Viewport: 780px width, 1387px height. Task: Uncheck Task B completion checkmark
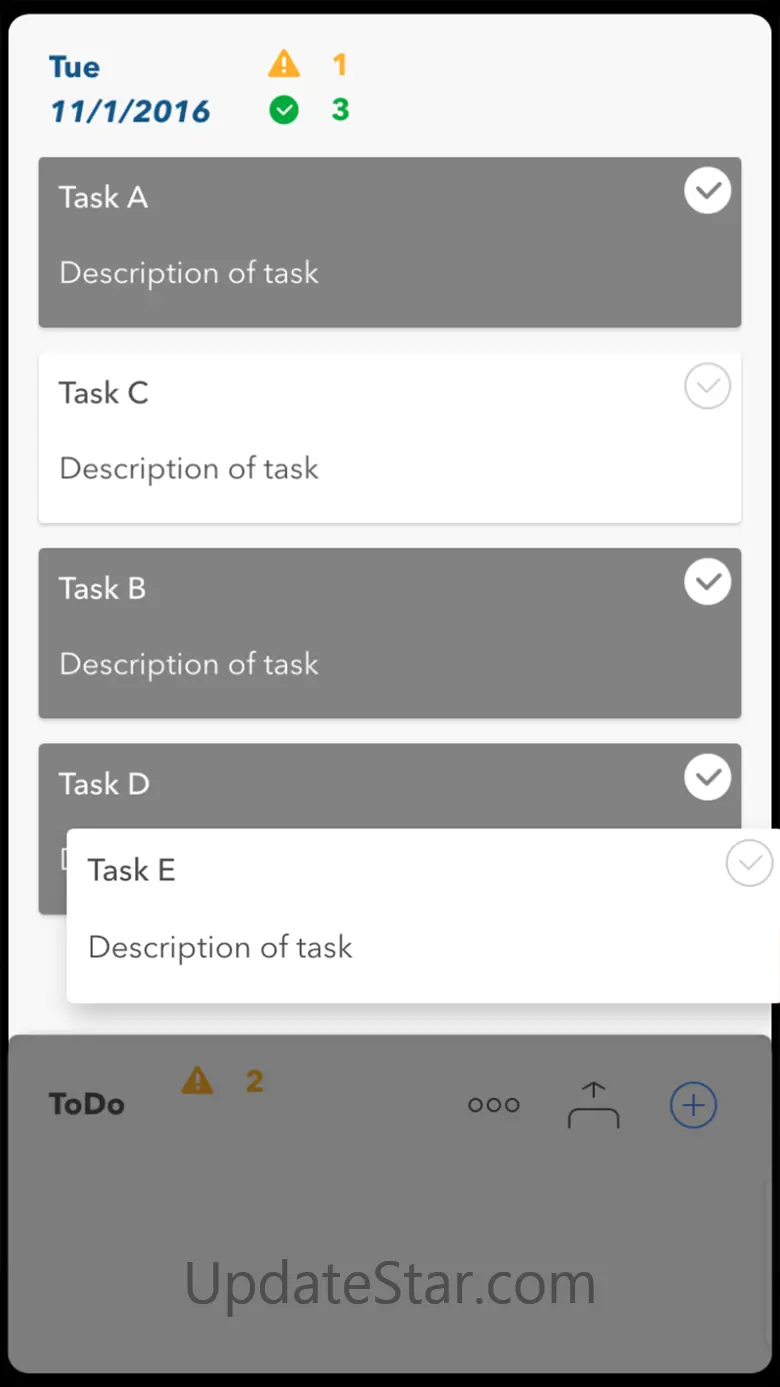707,582
